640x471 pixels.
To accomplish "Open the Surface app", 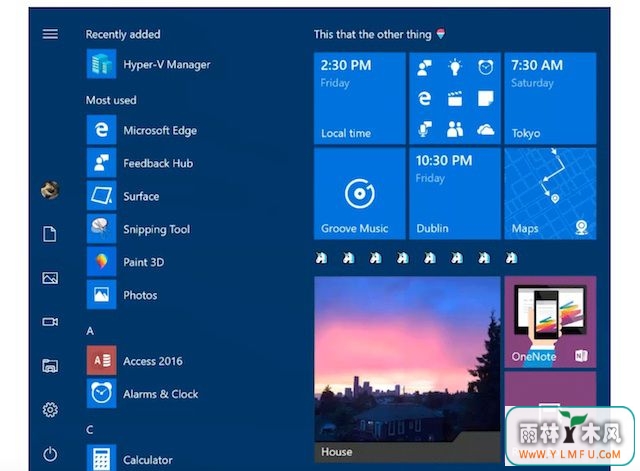I will [x=123, y=196].
